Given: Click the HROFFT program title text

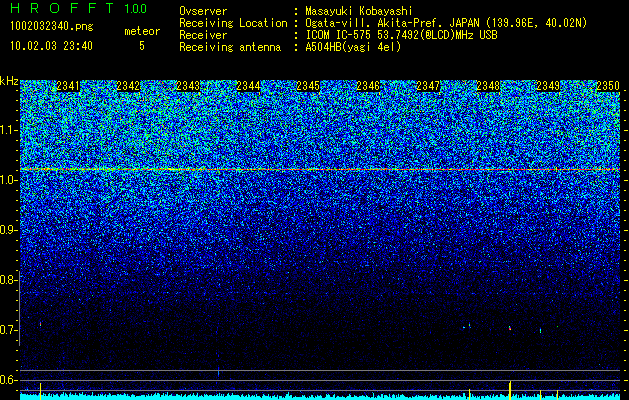Looking at the screenshot, I should (62, 8).
